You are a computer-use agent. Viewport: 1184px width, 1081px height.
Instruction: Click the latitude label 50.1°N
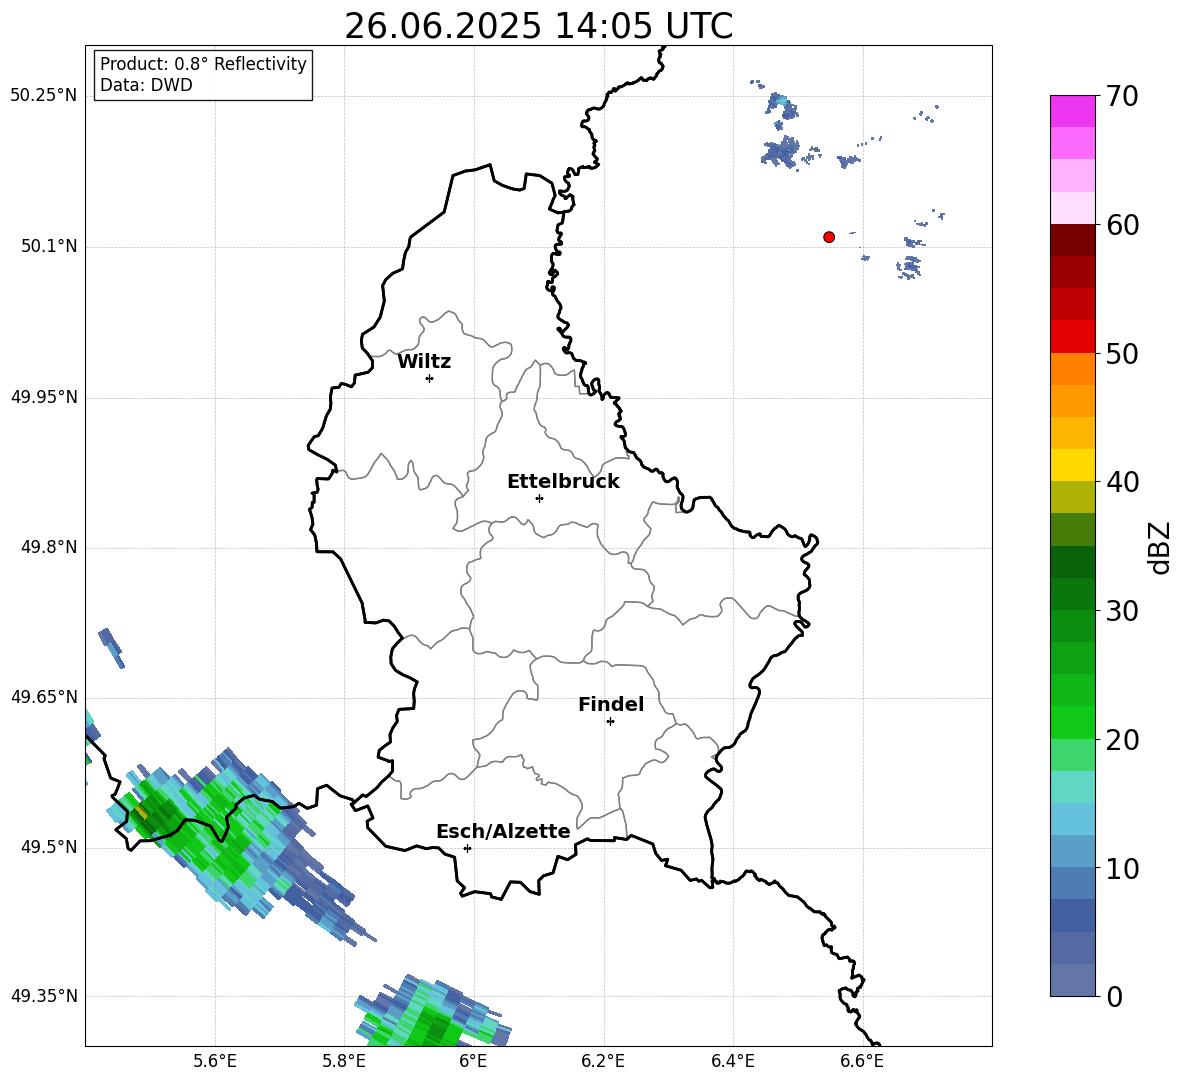pos(50,246)
